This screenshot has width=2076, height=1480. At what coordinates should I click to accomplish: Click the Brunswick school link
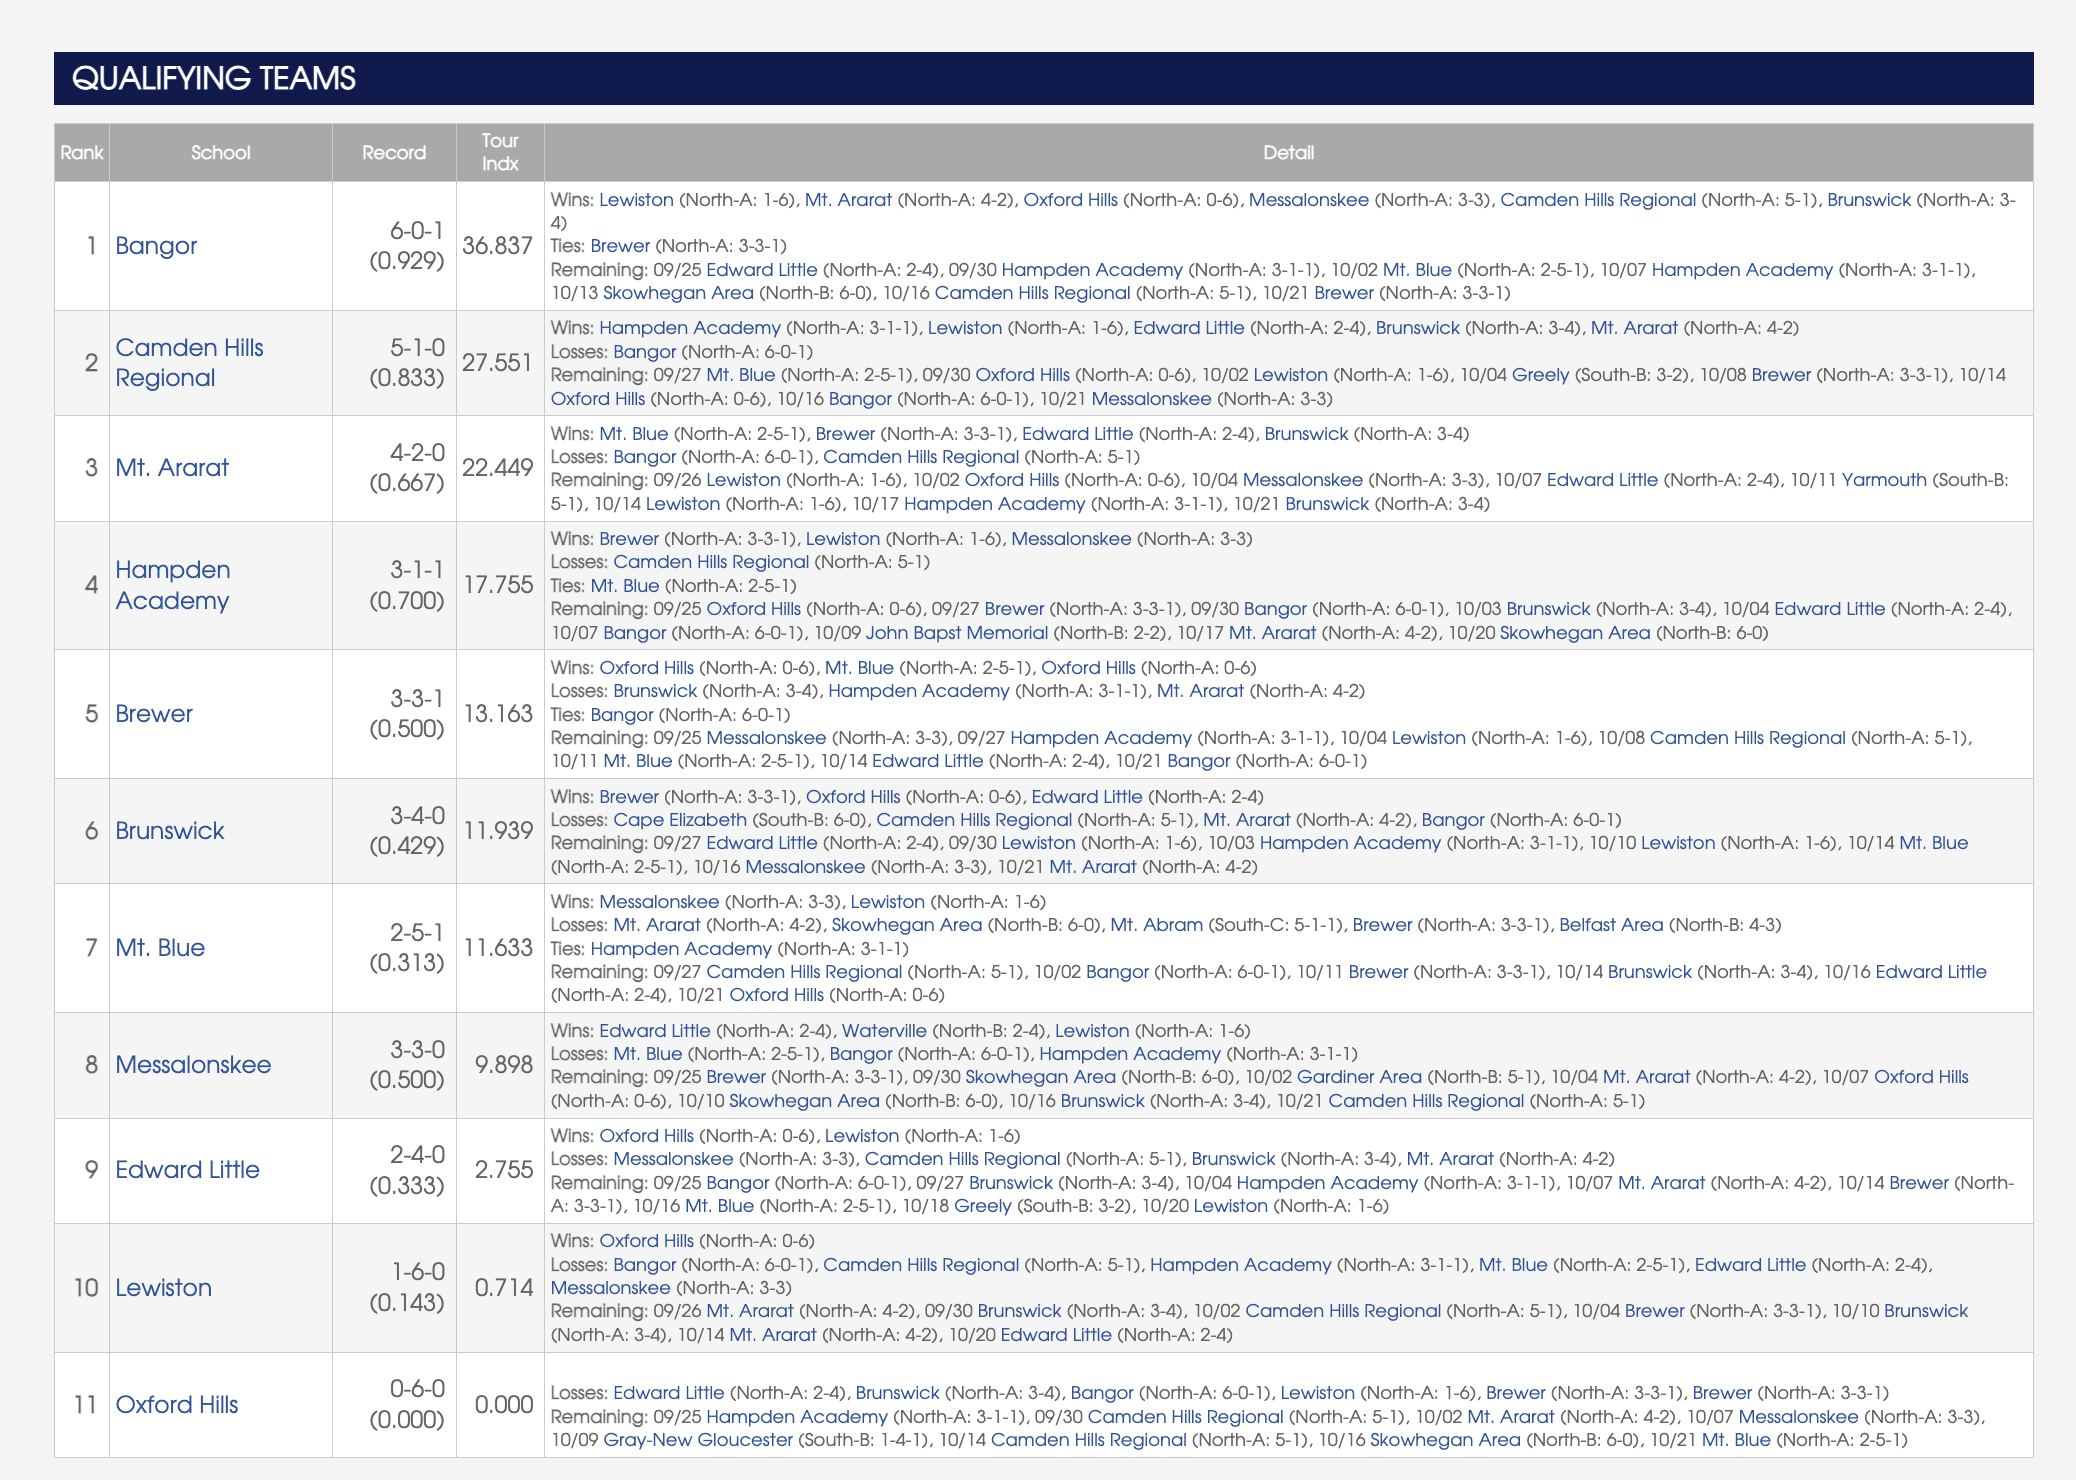point(170,831)
